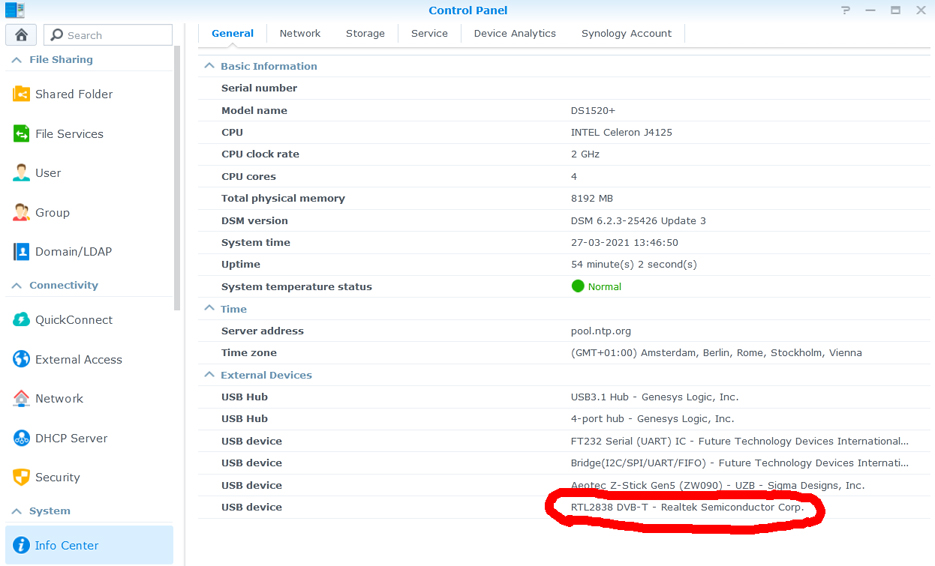Viewport: 935px width, 566px height.
Task: Select CPU value INTEL Celeron J4125
Action: pos(621,132)
